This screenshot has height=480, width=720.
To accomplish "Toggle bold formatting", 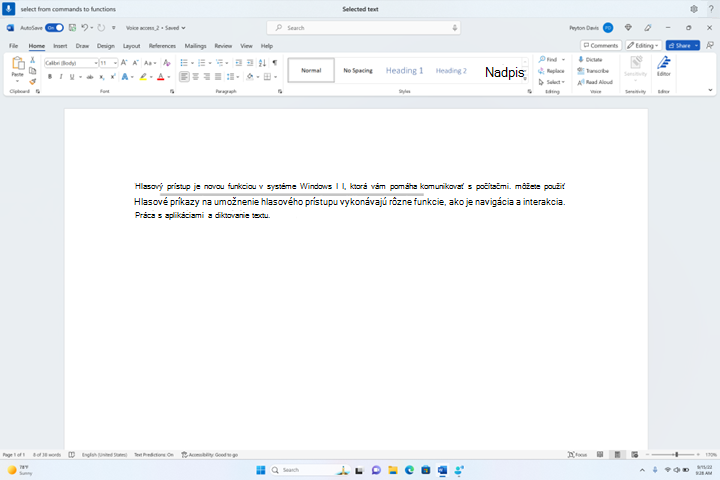I will tap(50, 77).
